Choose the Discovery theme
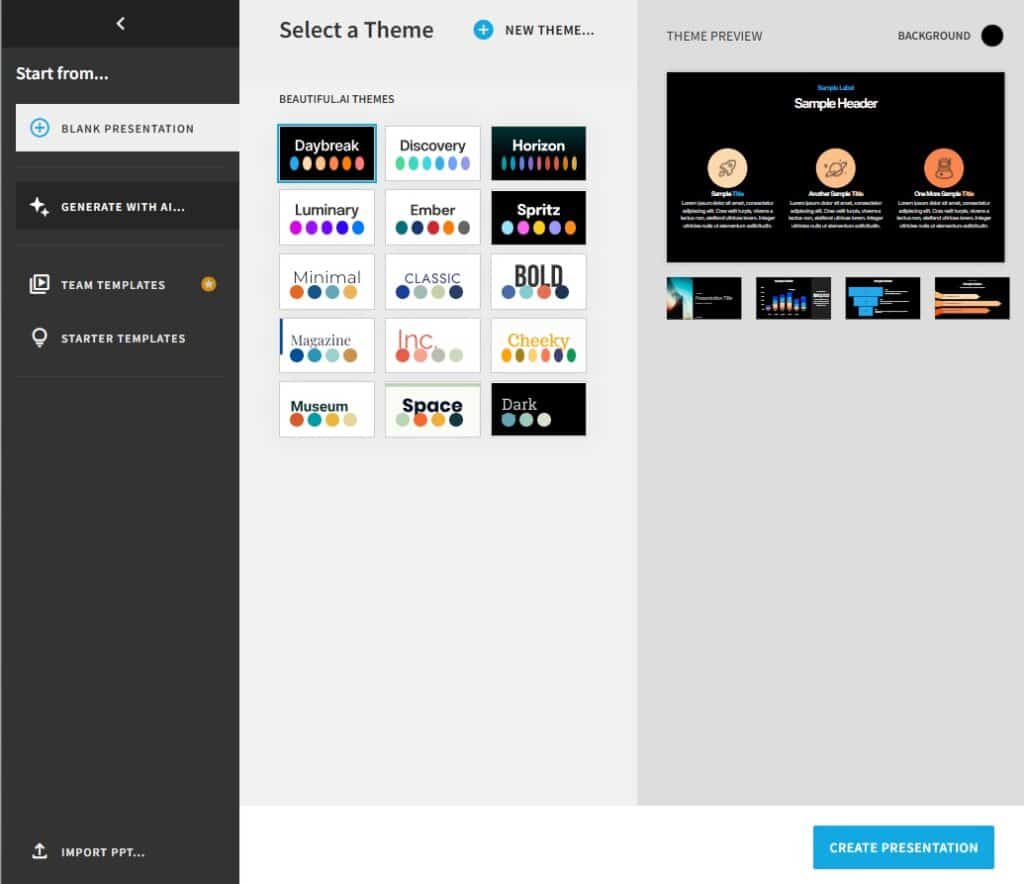The image size is (1024, 884). pyautogui.click(x=432, y=154)
